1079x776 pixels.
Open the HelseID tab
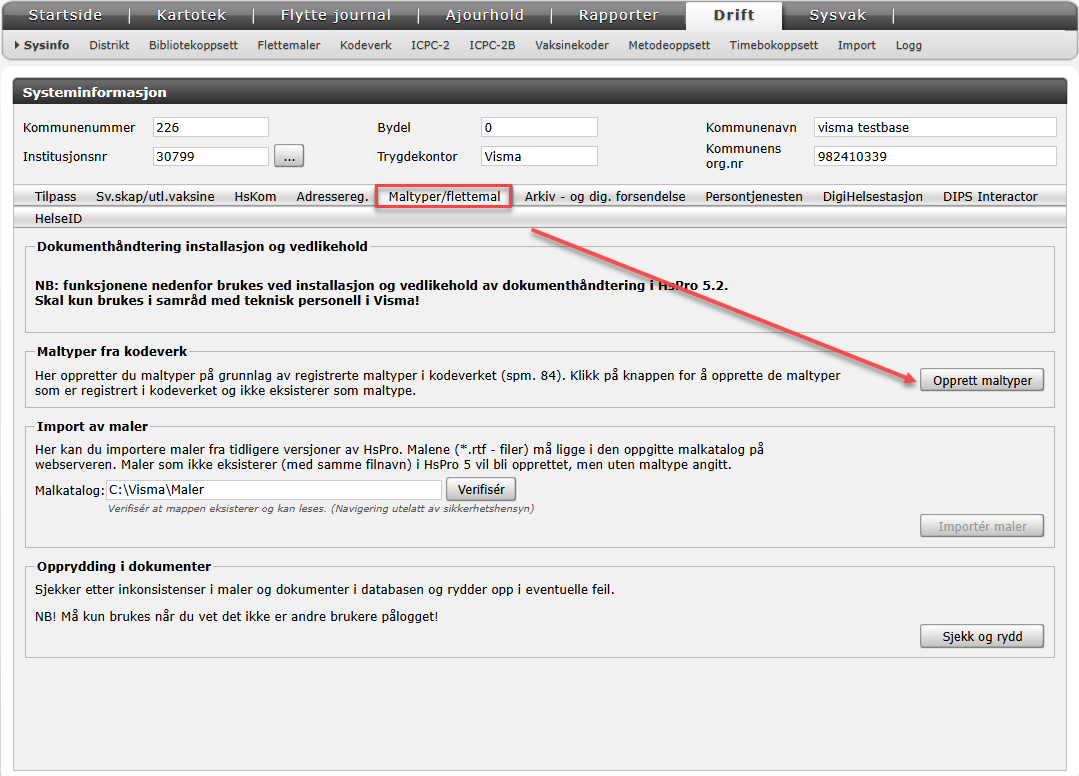tap(58, 218)
